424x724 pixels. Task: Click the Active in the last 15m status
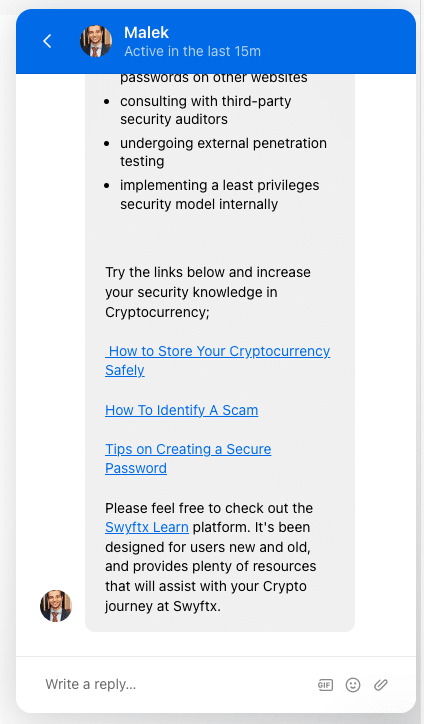[192, 51]
